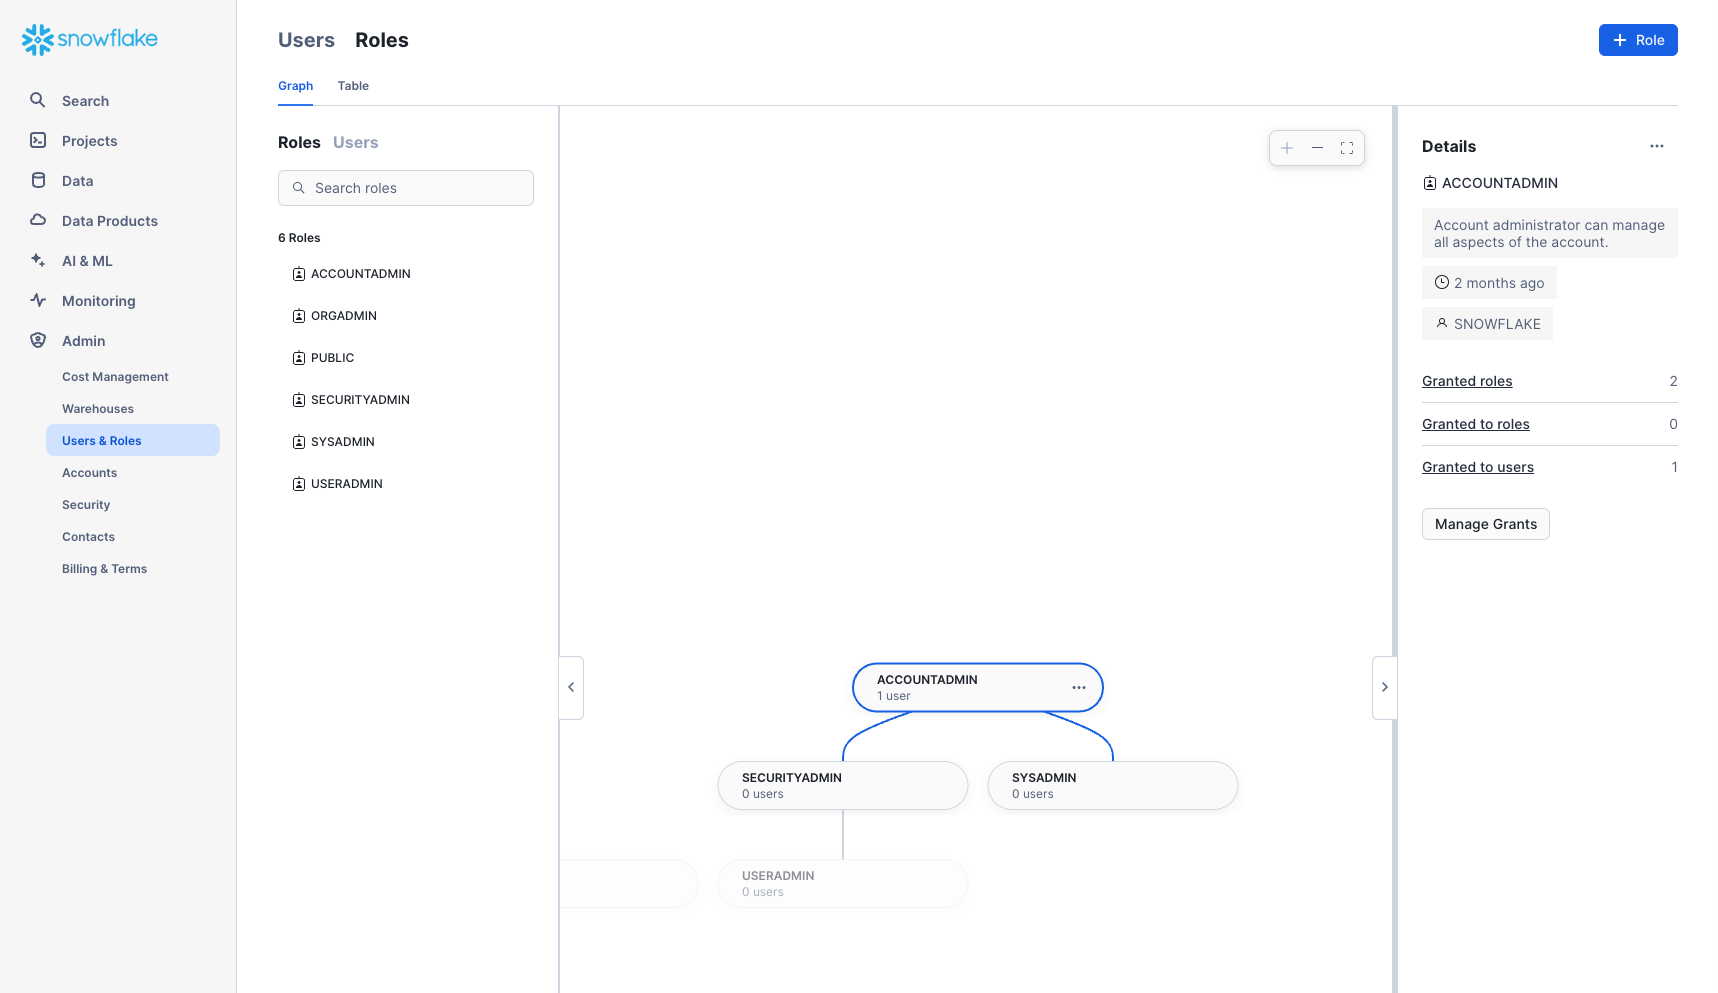
Task: Open Search from the sidebar icon
Action: 37,100
